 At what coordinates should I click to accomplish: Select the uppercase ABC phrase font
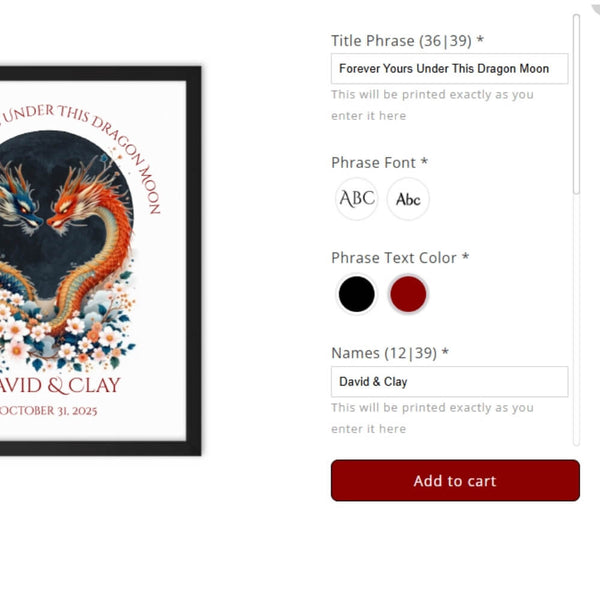(357, 199)
